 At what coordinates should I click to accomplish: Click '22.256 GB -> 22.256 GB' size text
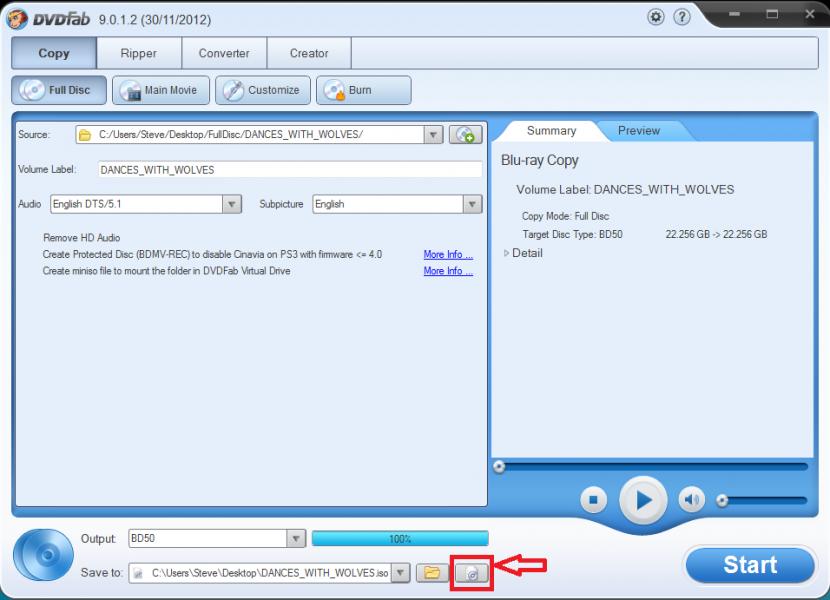[716, 234]
